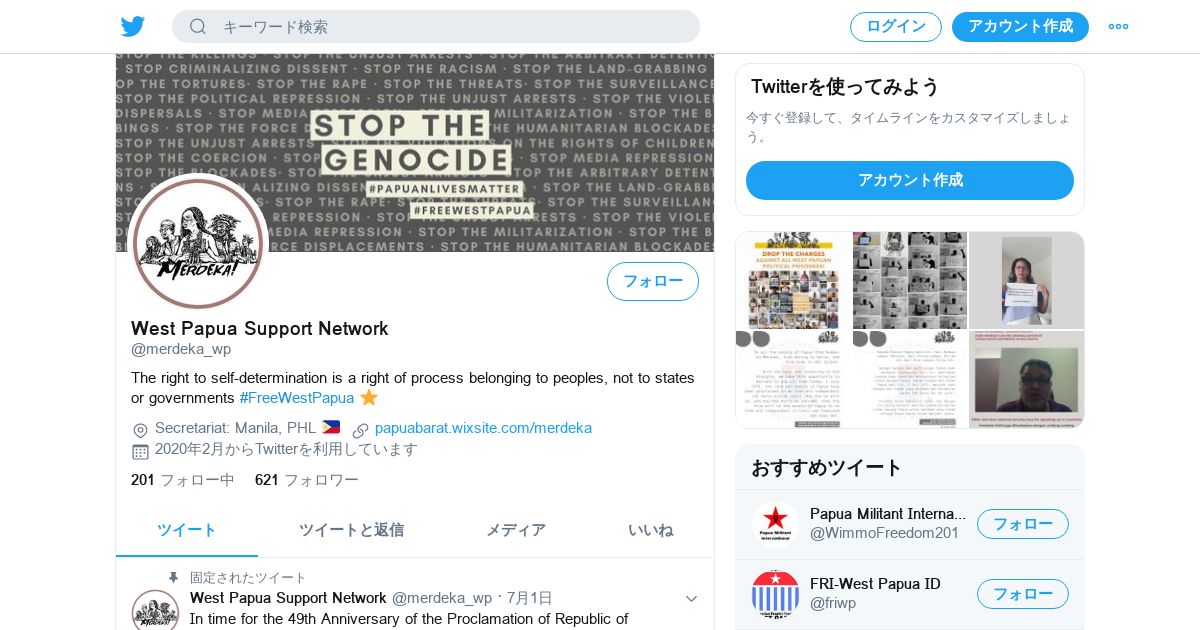
Task: Open the woman holding sign media thumbnail
Action: [x=1026, y=280]
